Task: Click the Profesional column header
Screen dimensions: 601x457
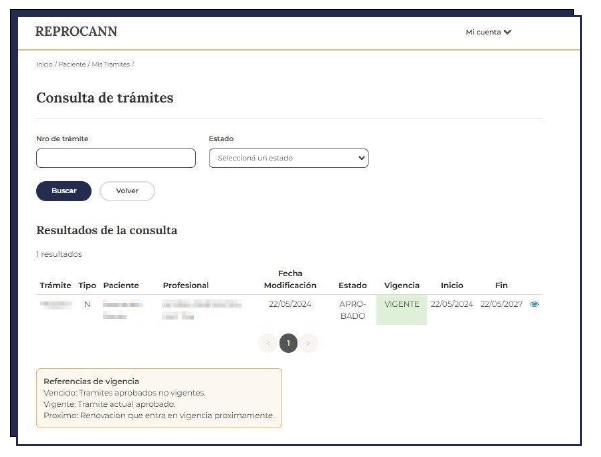Action: point(185,285)
